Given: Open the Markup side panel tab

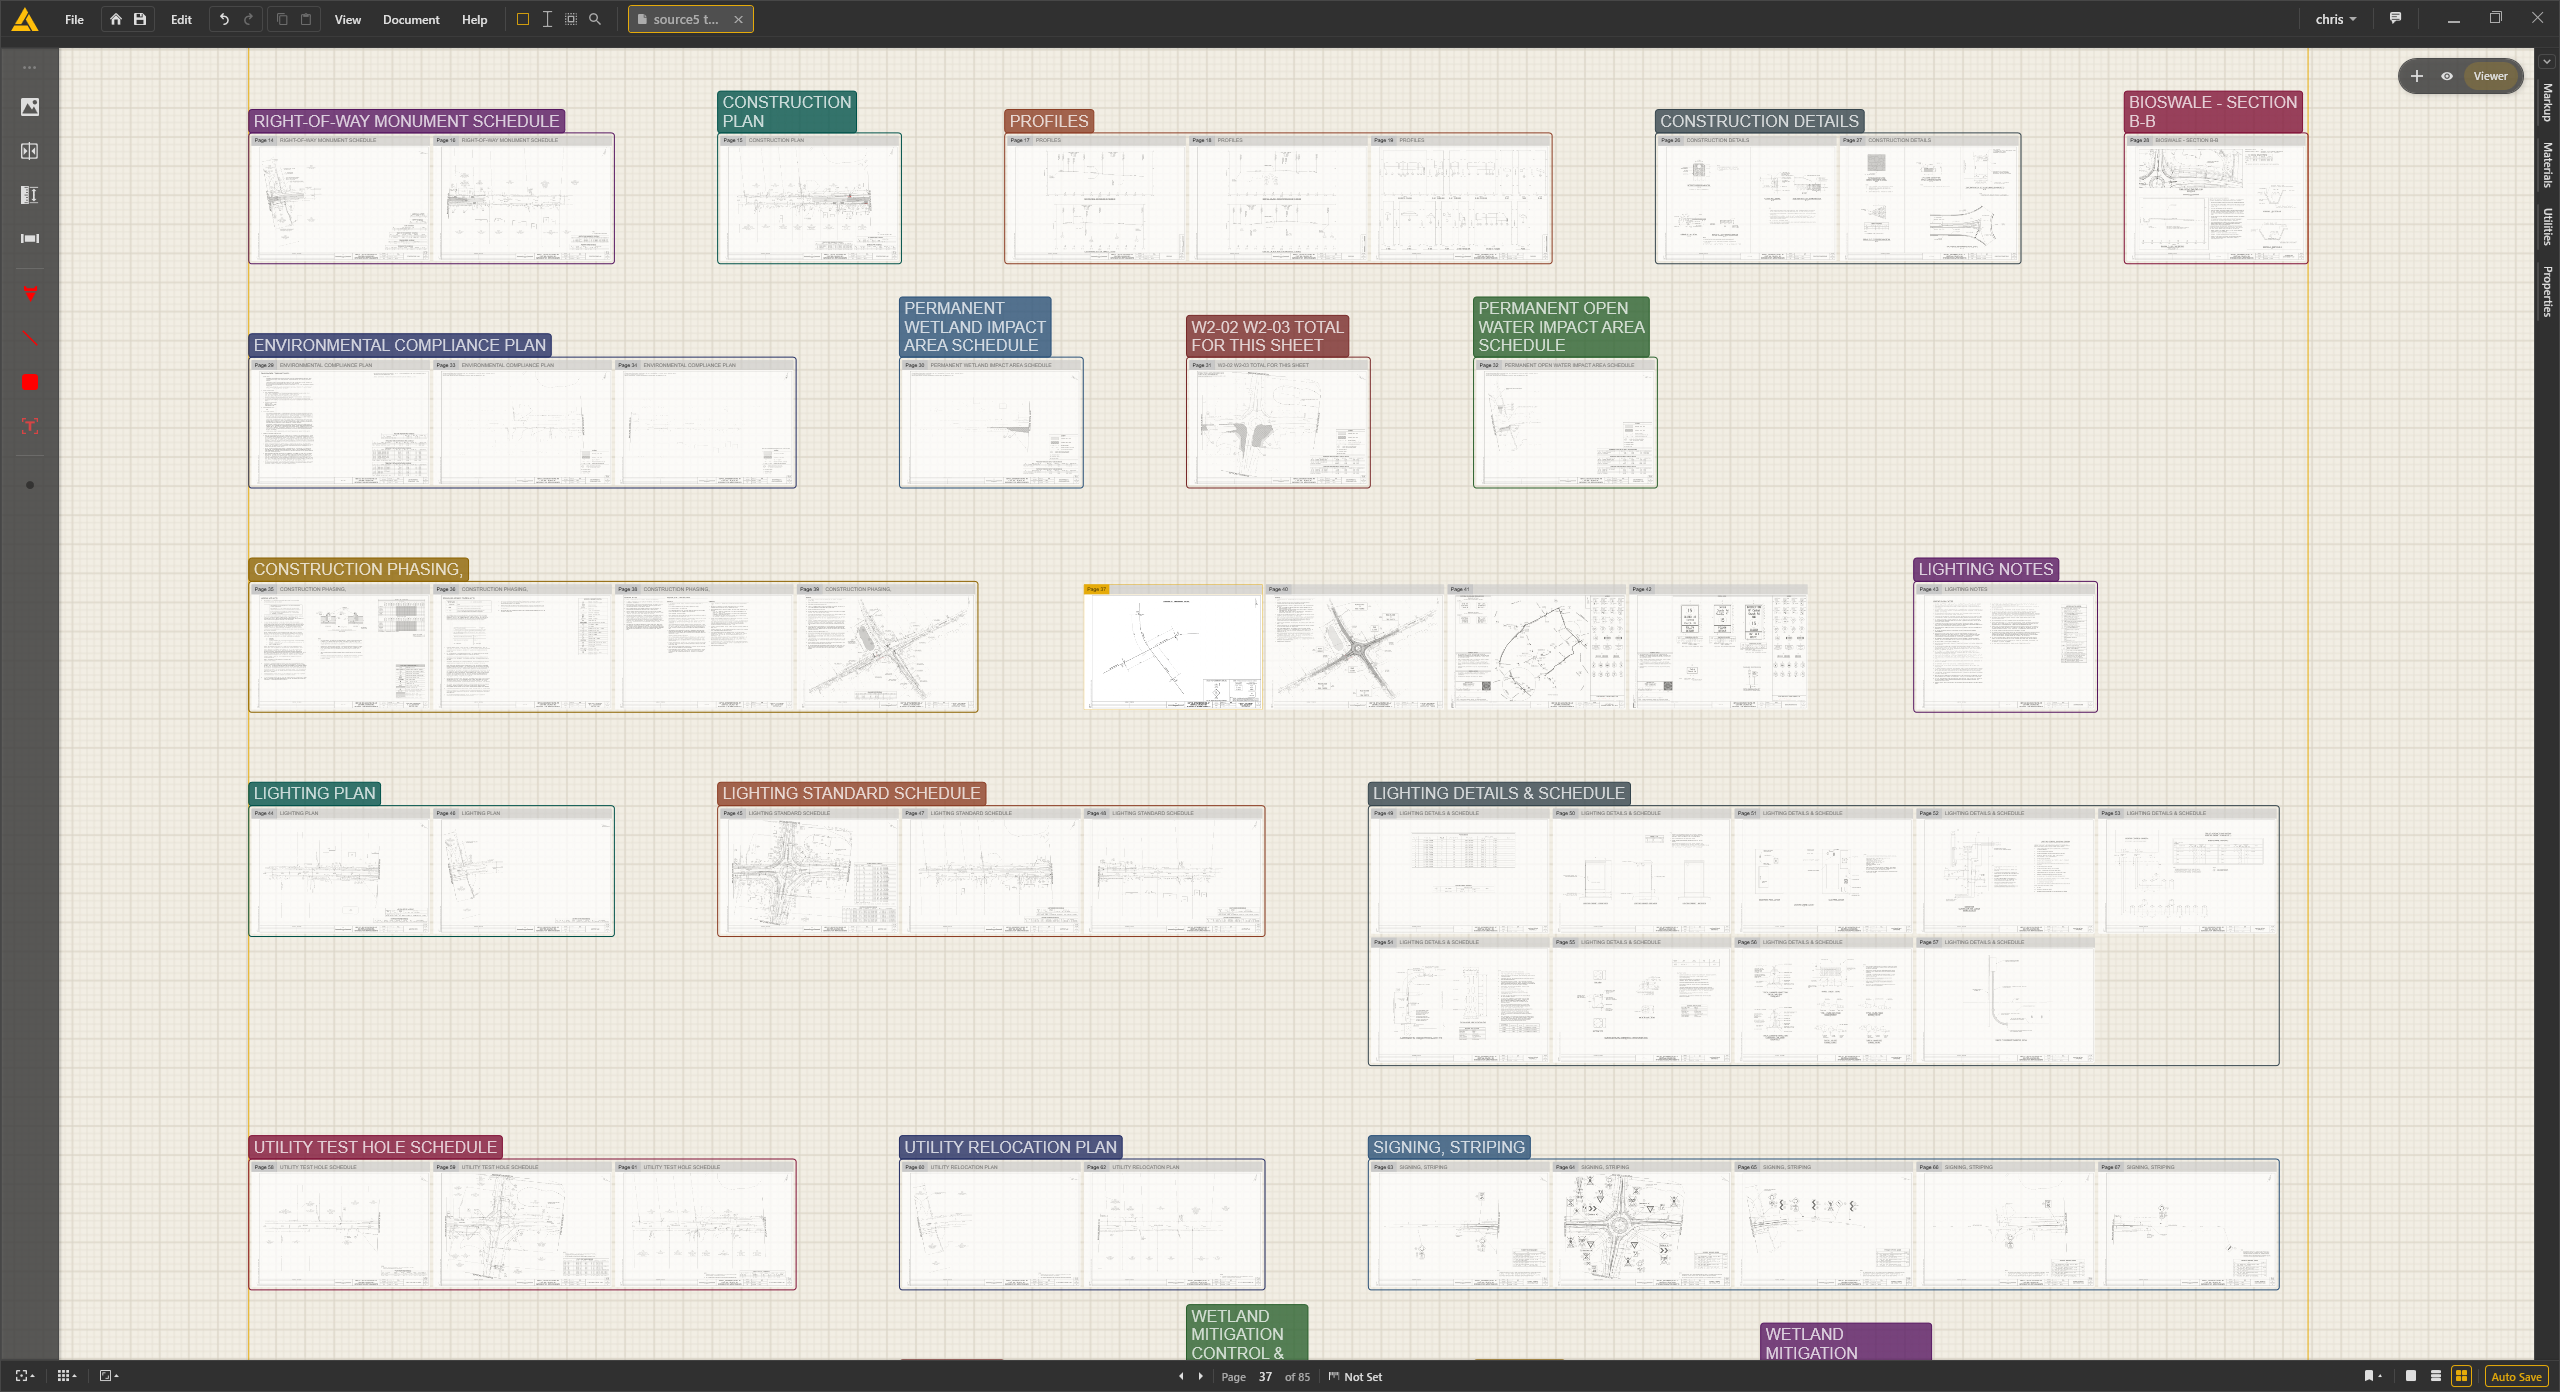Looking at the screenshot, I should pos(2547,103).
